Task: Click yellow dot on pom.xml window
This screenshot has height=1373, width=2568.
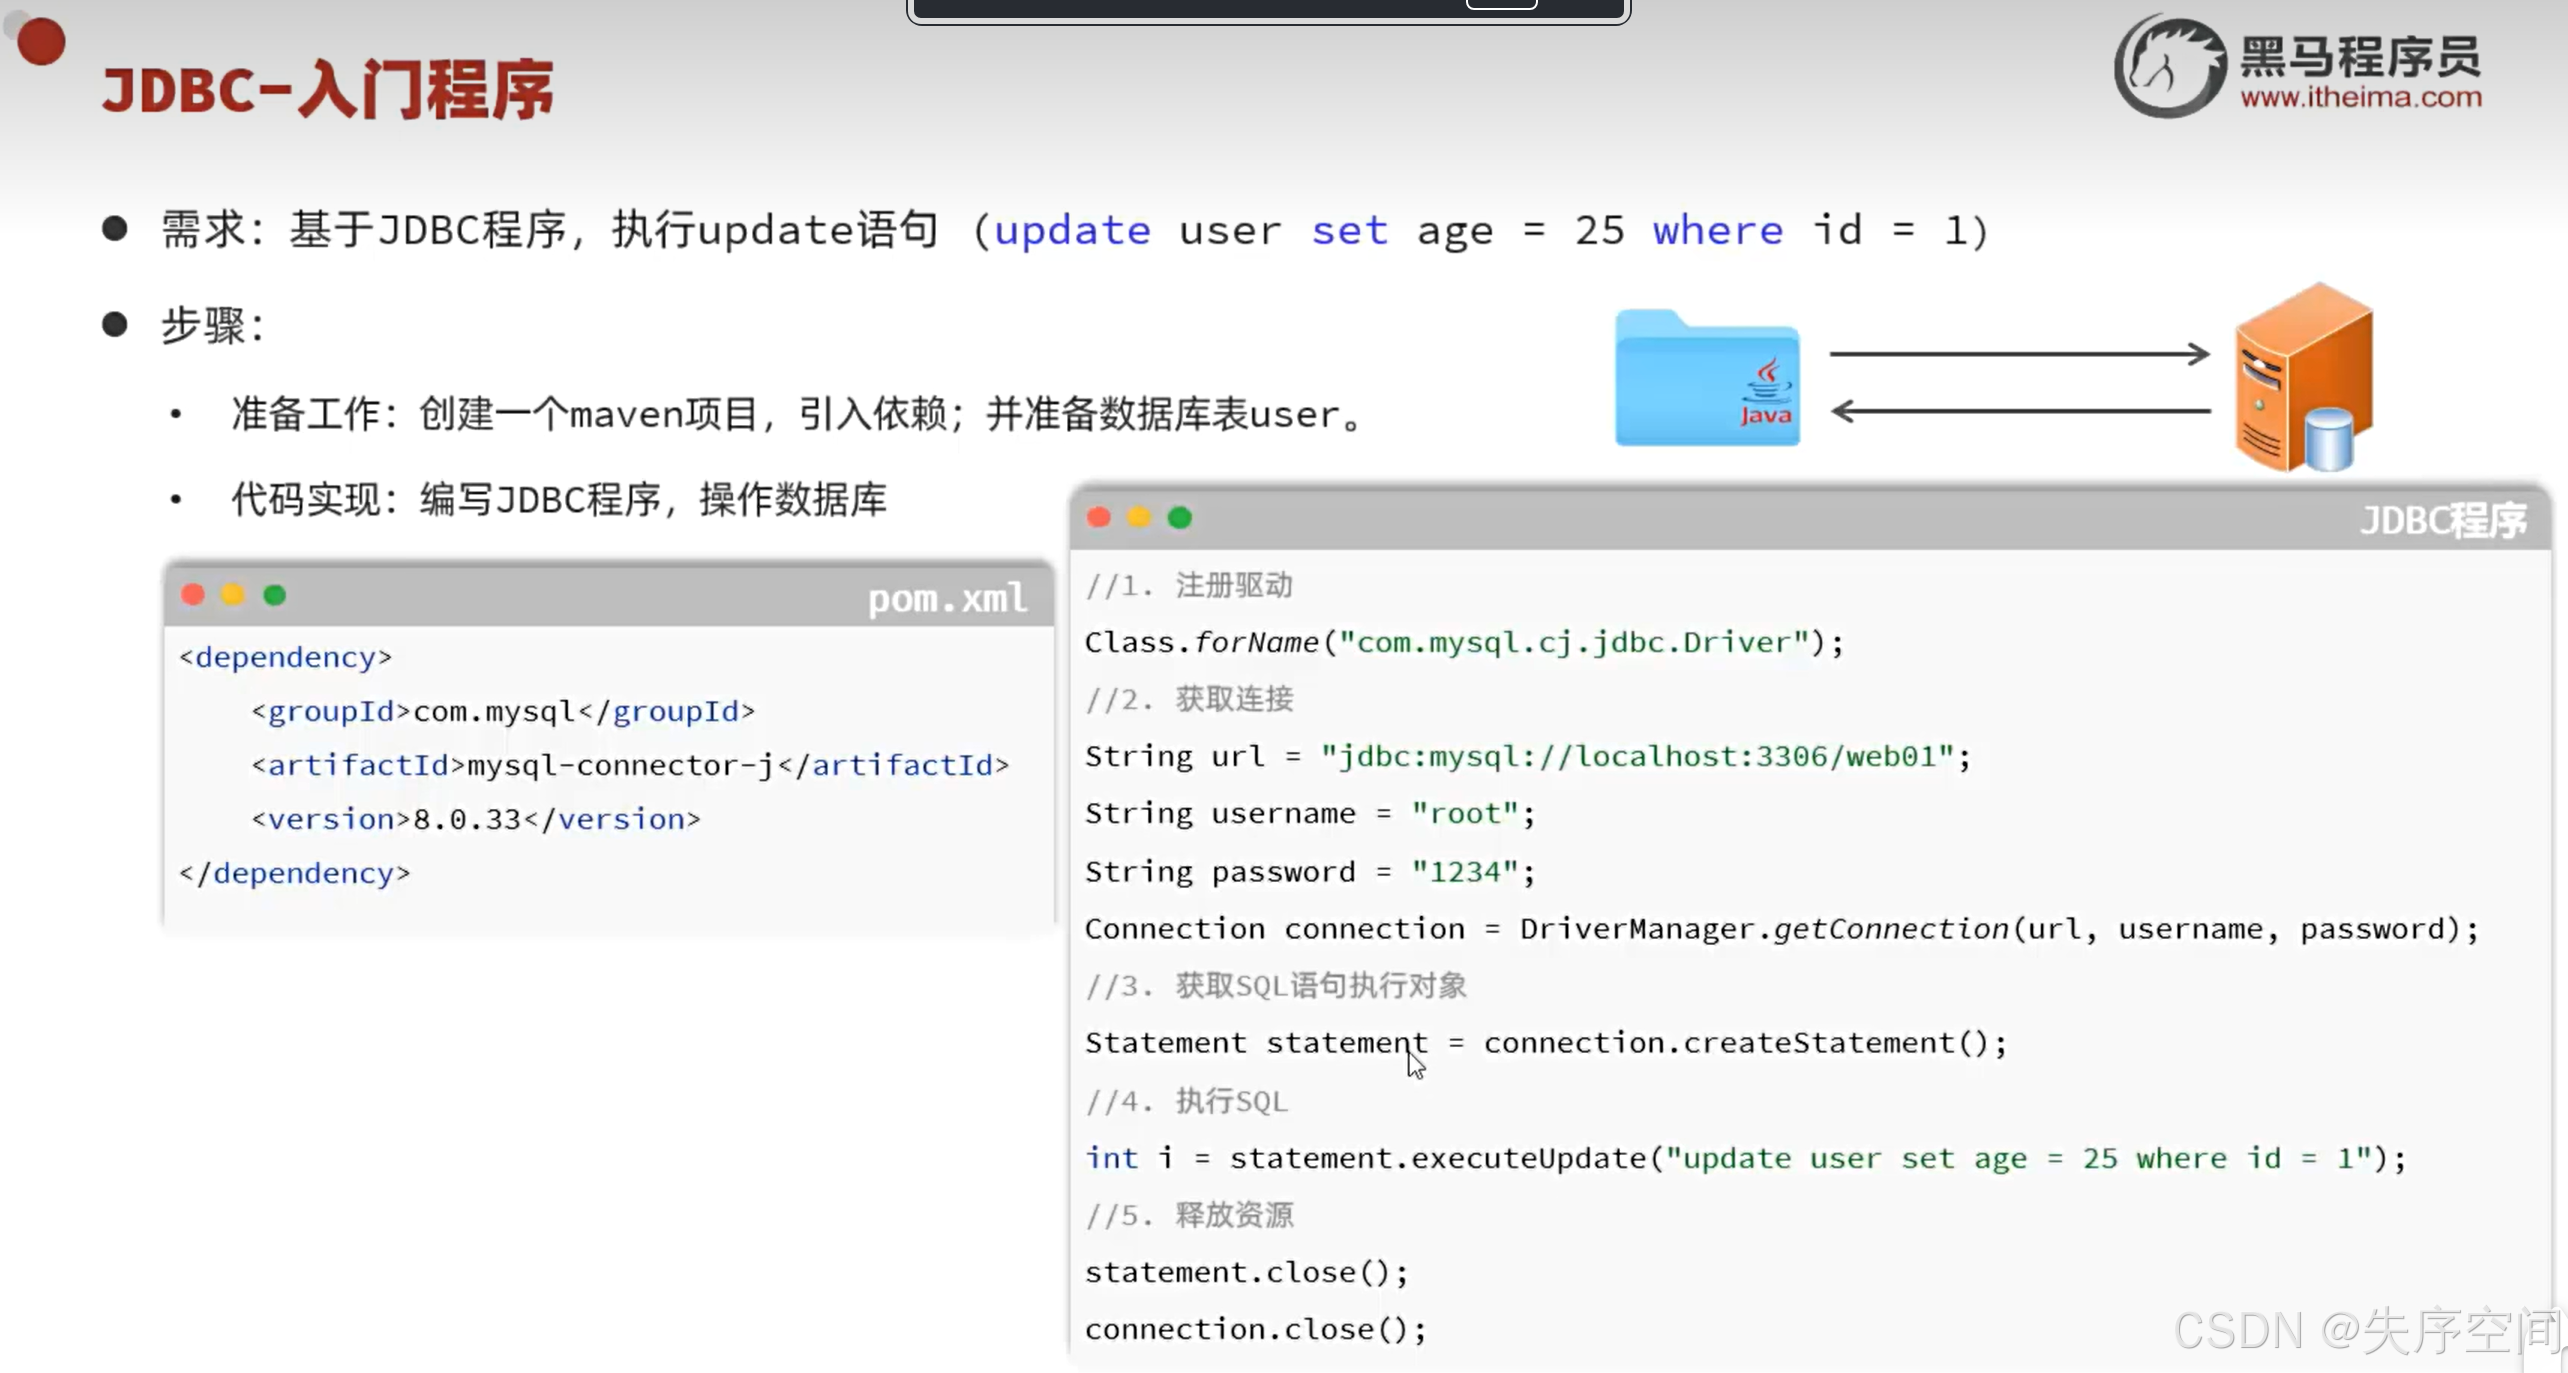Action: [x=233, y=596]
